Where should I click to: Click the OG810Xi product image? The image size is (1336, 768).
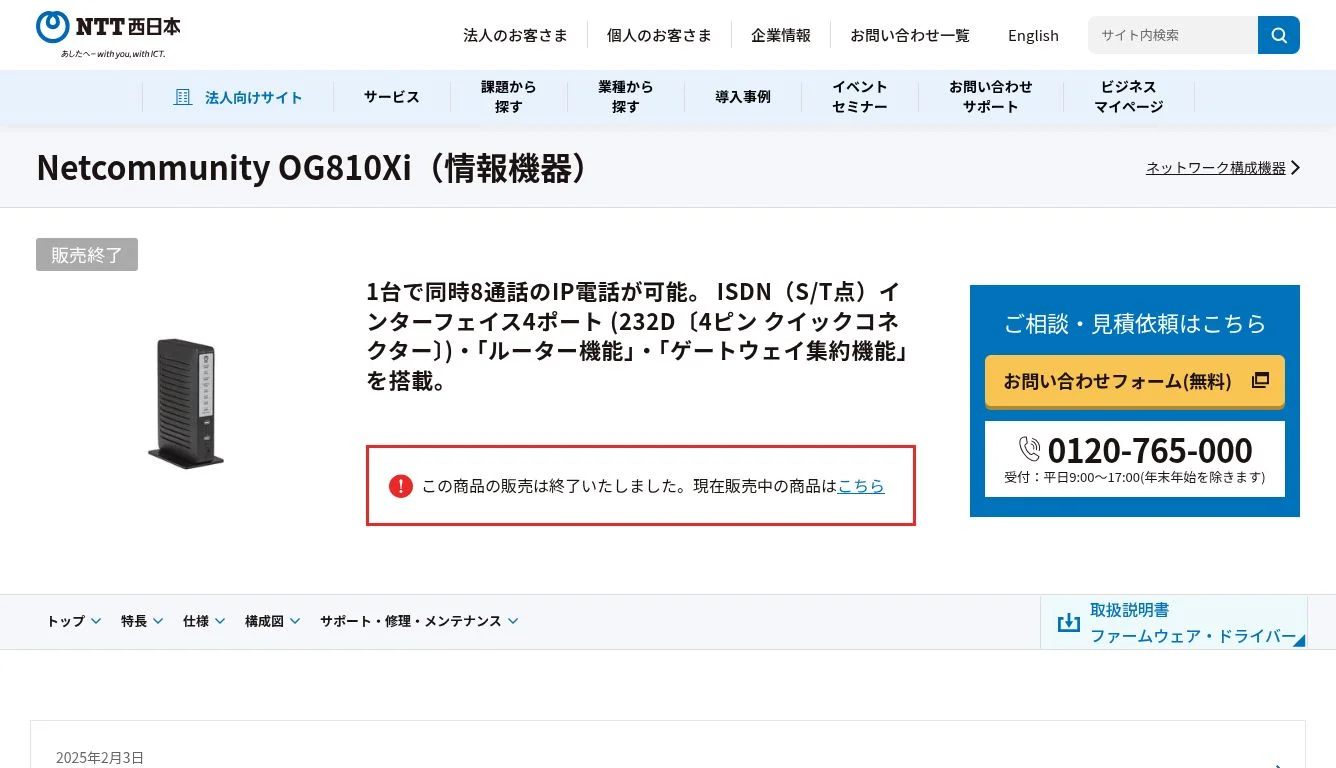[x=185, y=402]
